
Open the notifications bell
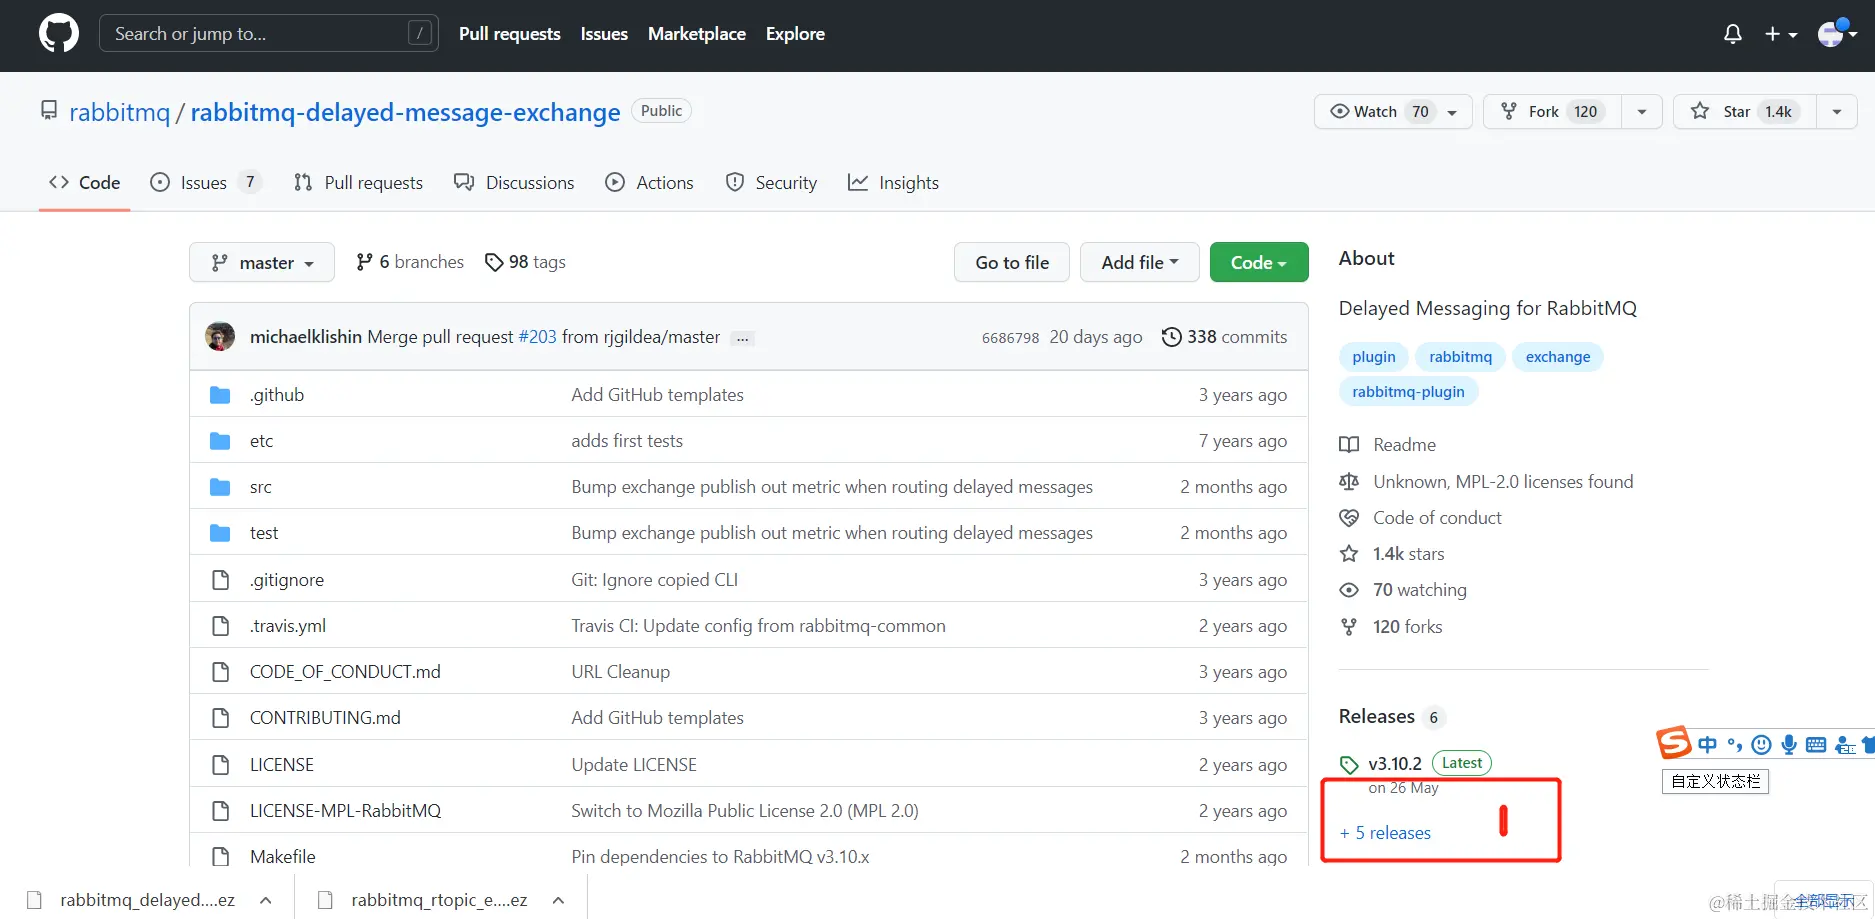click(x=1733, y=34)
